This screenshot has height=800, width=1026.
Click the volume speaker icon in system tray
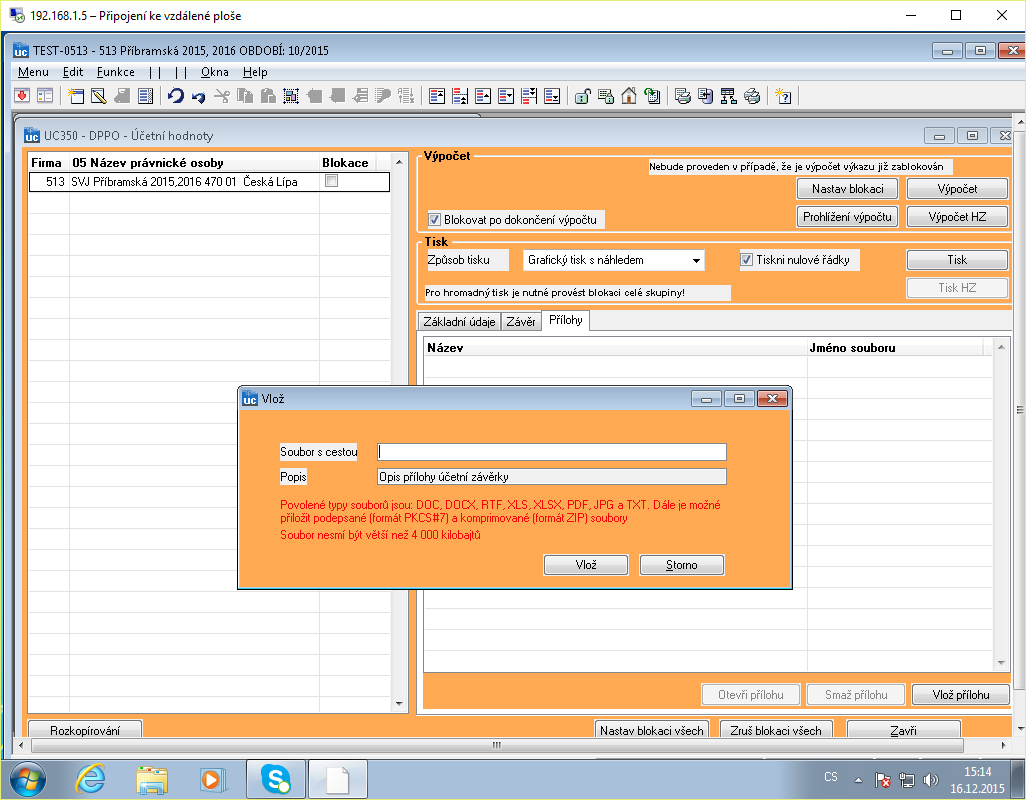coord(930,780)
